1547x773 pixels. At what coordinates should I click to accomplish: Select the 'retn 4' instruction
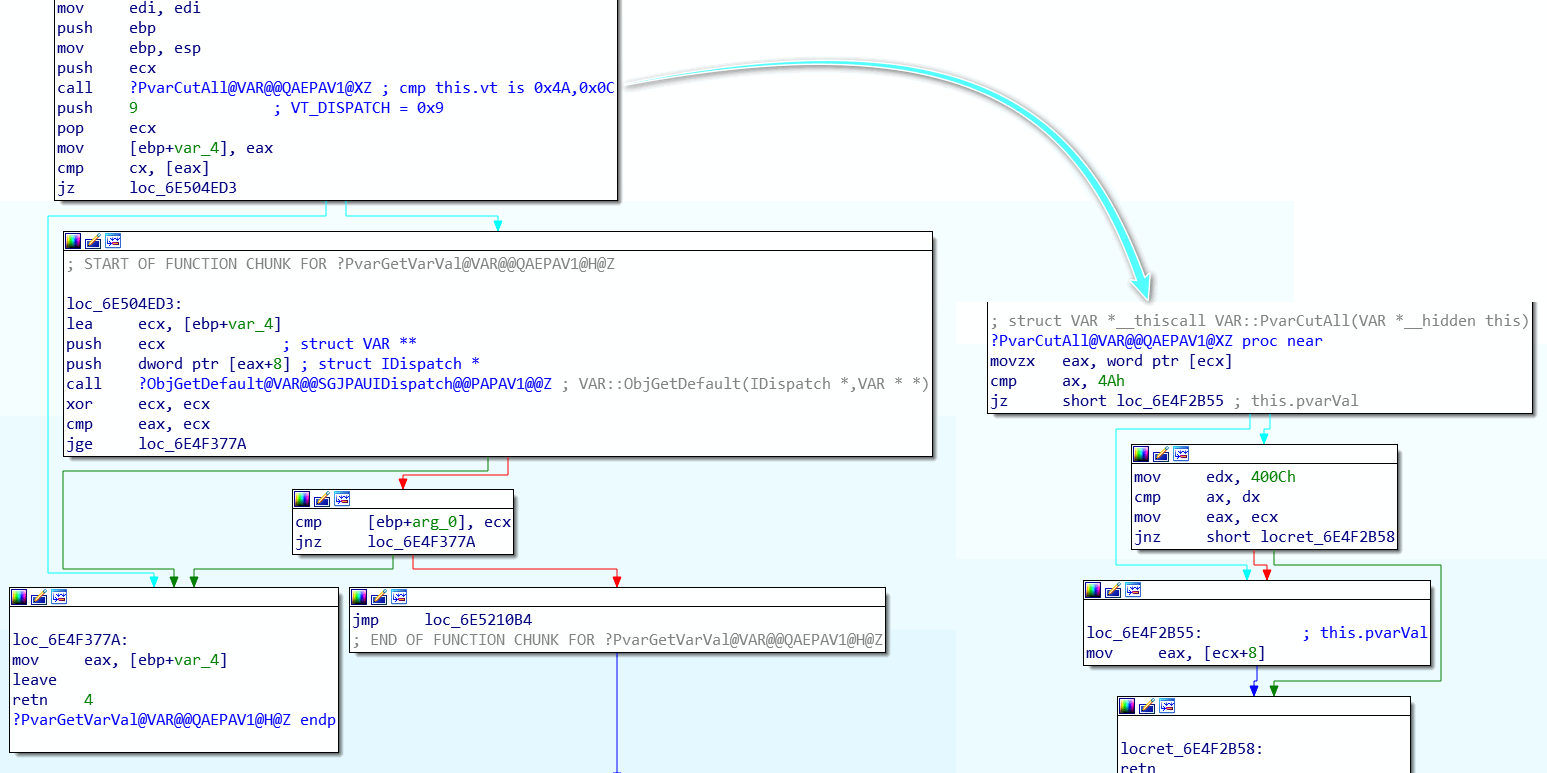point(52,700)
